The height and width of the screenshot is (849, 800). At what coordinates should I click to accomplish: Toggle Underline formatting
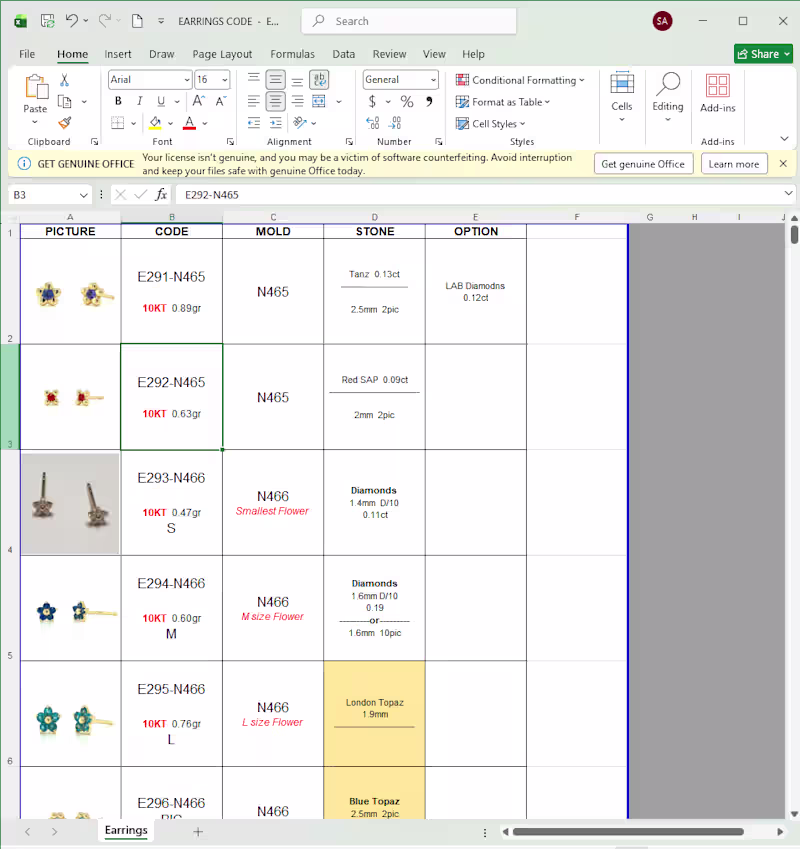161,101
